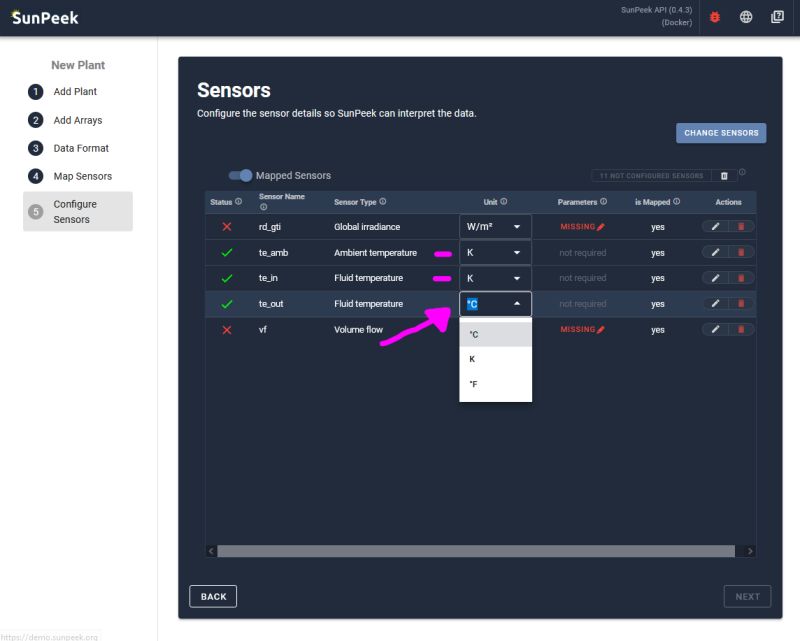
Task: Click the MISSING parameters link for rd_gti
Action: pyautogui.click(x=582, y=227)
